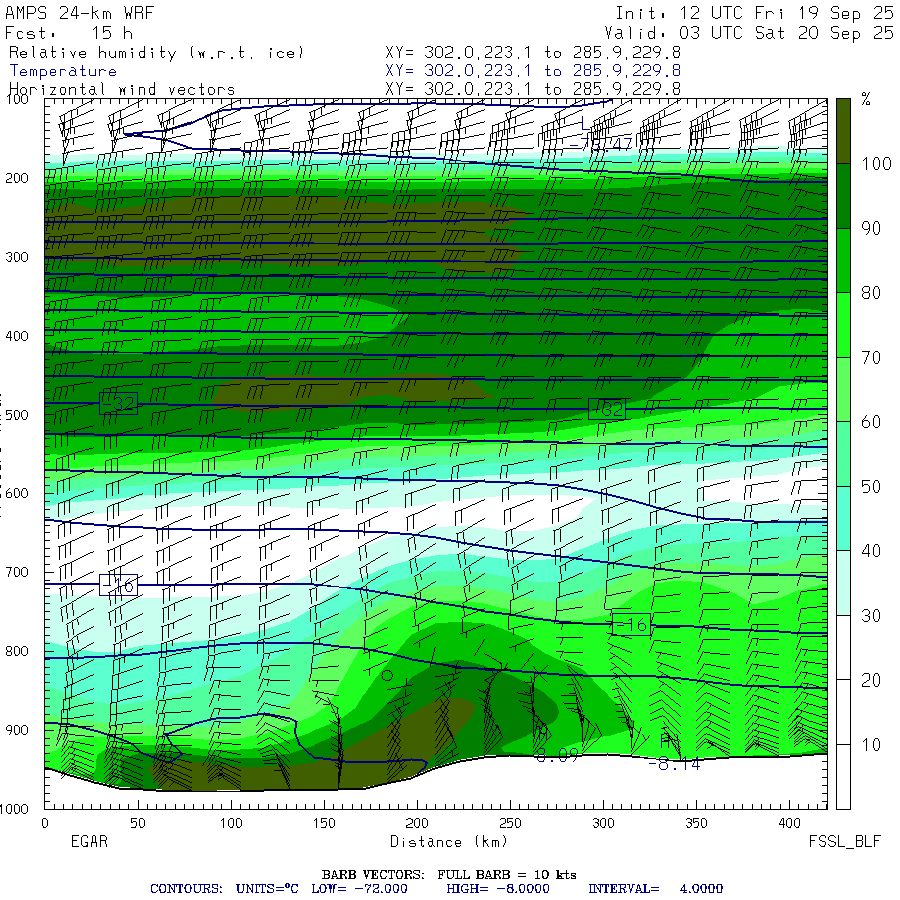
Task: Select the colorbar 90 tick label
Action: [871, 228]
